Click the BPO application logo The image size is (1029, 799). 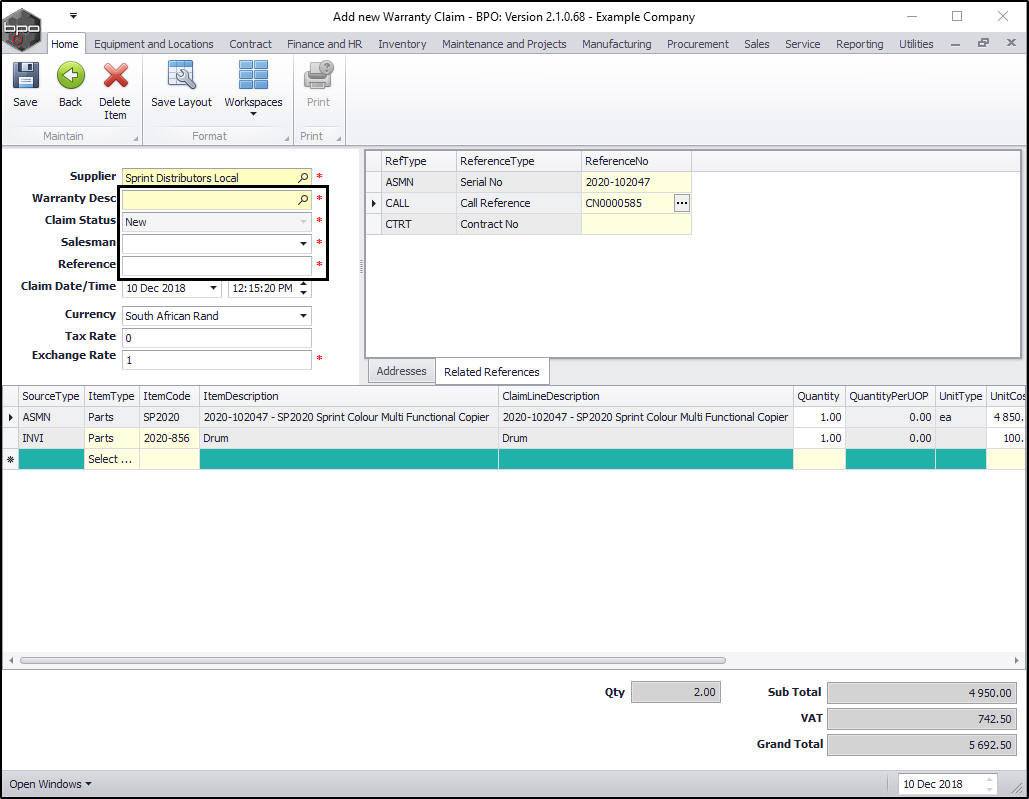[x=22, y=28]
